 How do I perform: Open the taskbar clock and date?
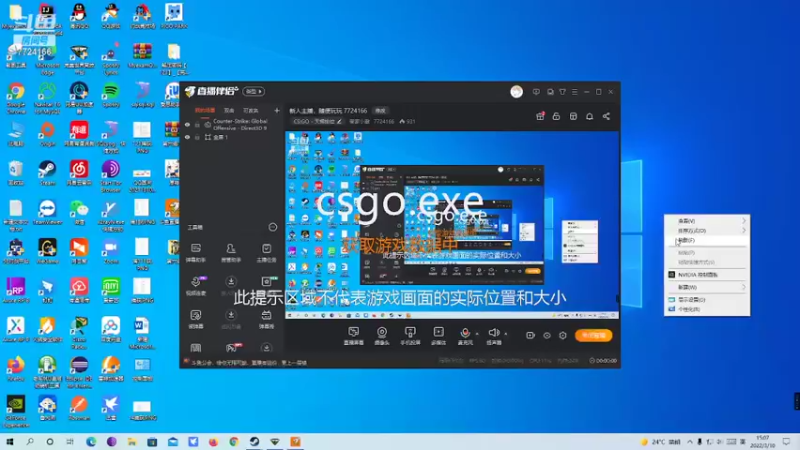pyautogui.click(x=762, y=442)
